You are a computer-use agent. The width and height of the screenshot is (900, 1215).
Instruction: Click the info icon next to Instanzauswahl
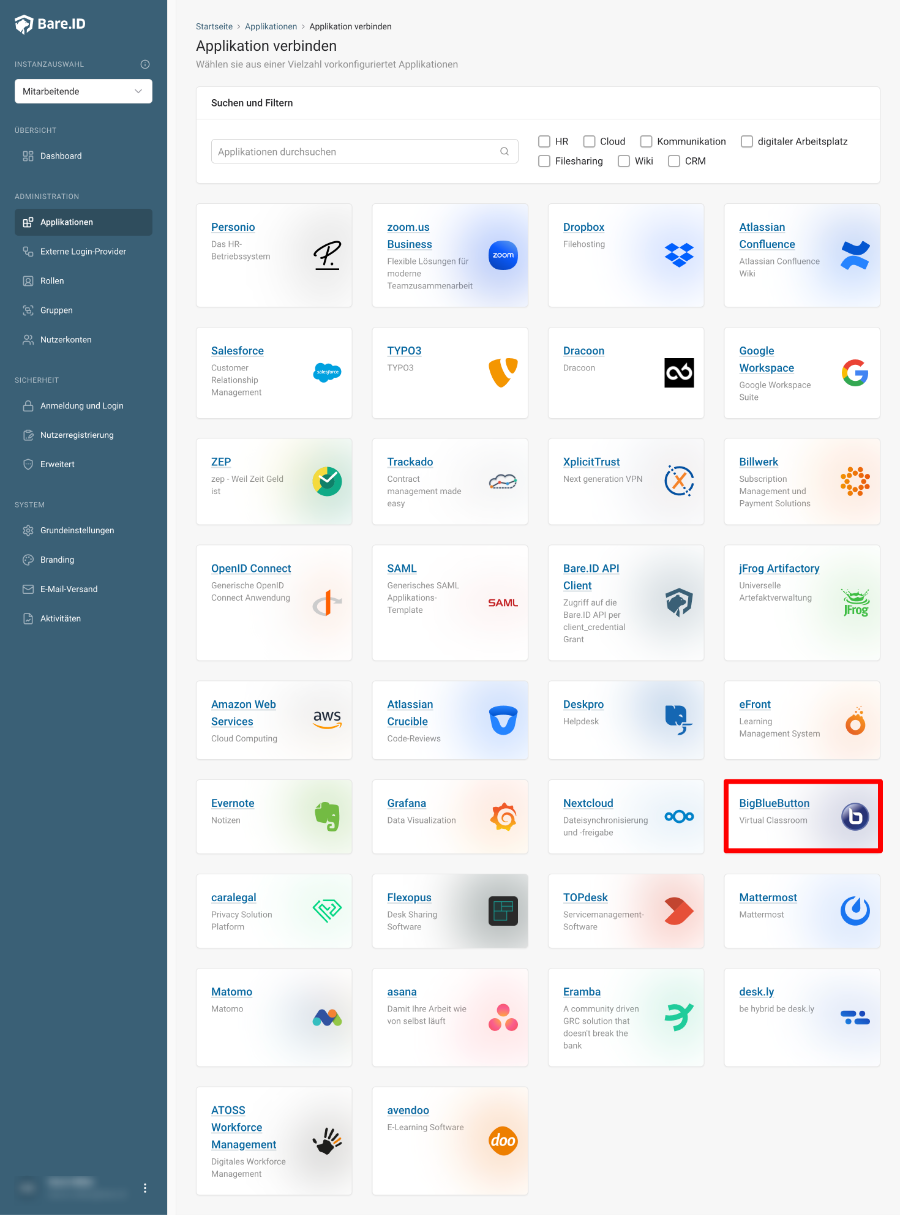pos(145,64)
